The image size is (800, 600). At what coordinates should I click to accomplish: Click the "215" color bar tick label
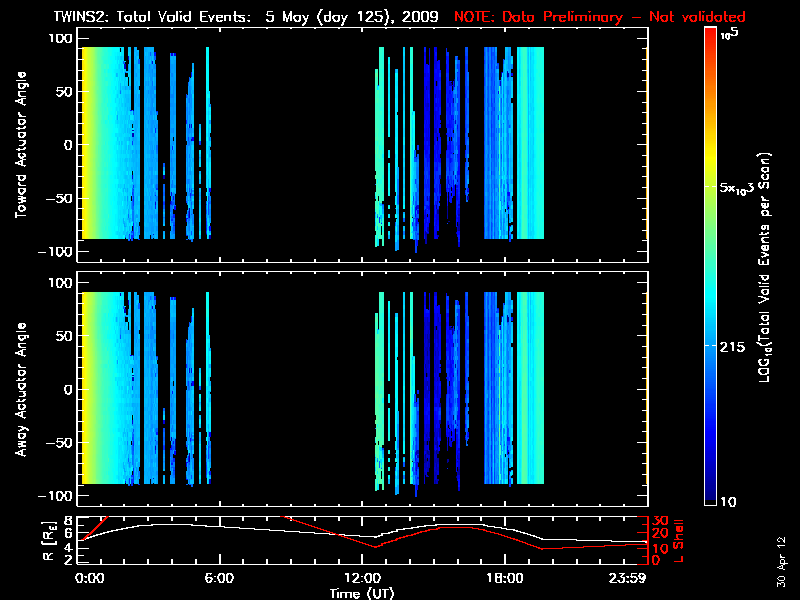[734, 345]
